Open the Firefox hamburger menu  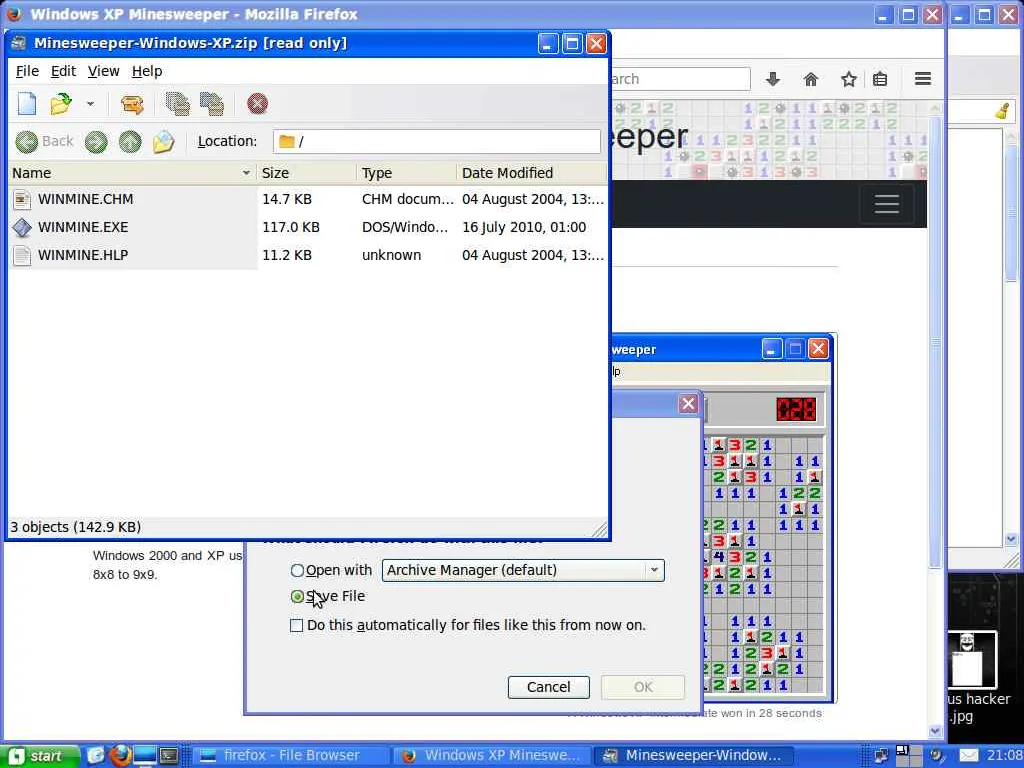pyautogui.click(x=923, y=79)
